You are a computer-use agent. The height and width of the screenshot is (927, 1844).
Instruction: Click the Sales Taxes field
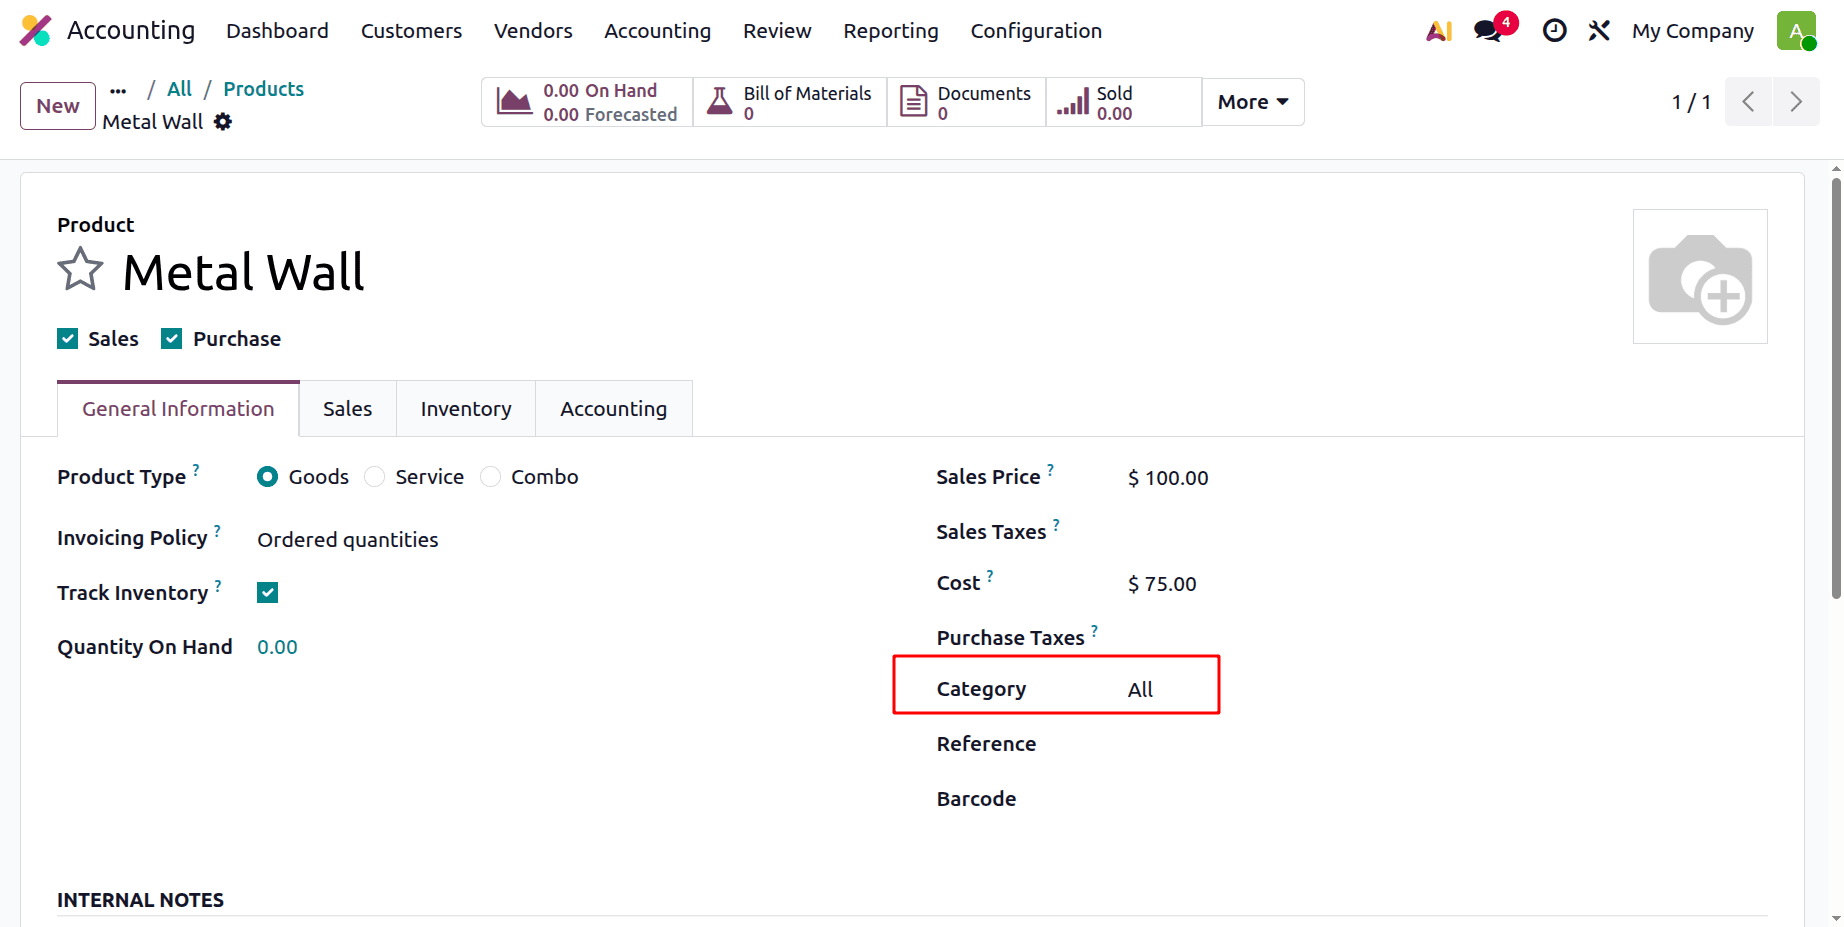click(1447, 532)
